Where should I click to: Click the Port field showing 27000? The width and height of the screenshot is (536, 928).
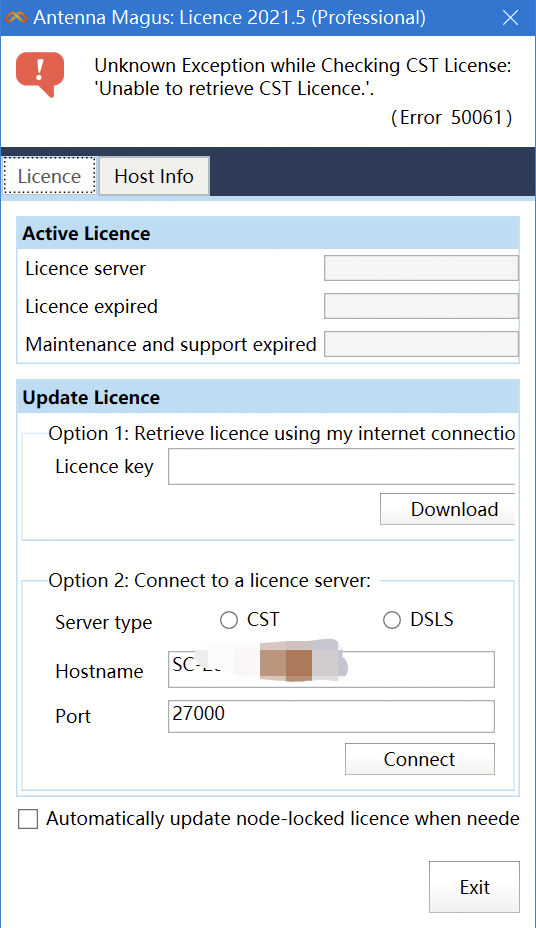click(331, 716)
